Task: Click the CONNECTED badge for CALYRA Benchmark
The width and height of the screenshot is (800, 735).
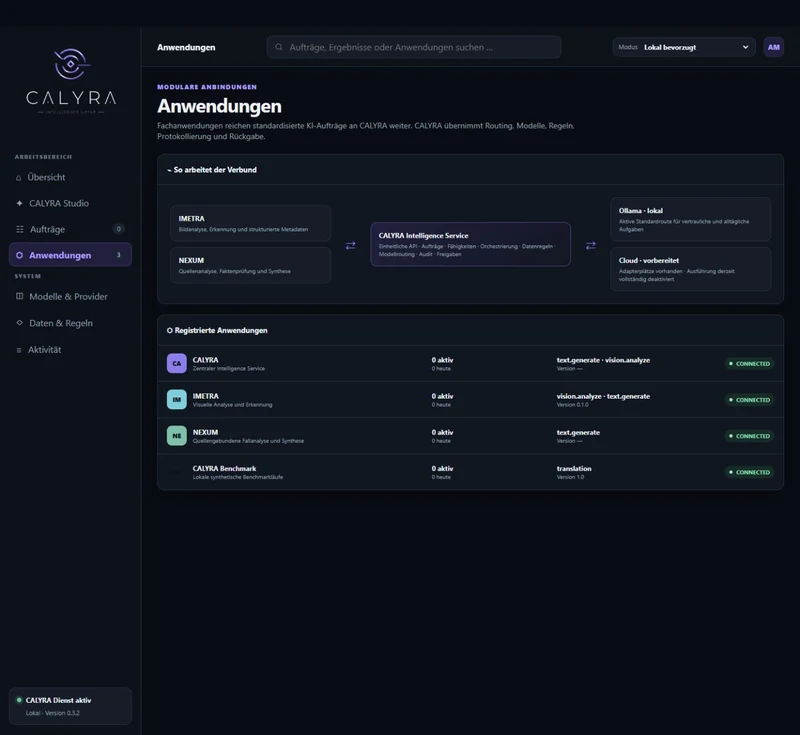Action: [749, 472]
